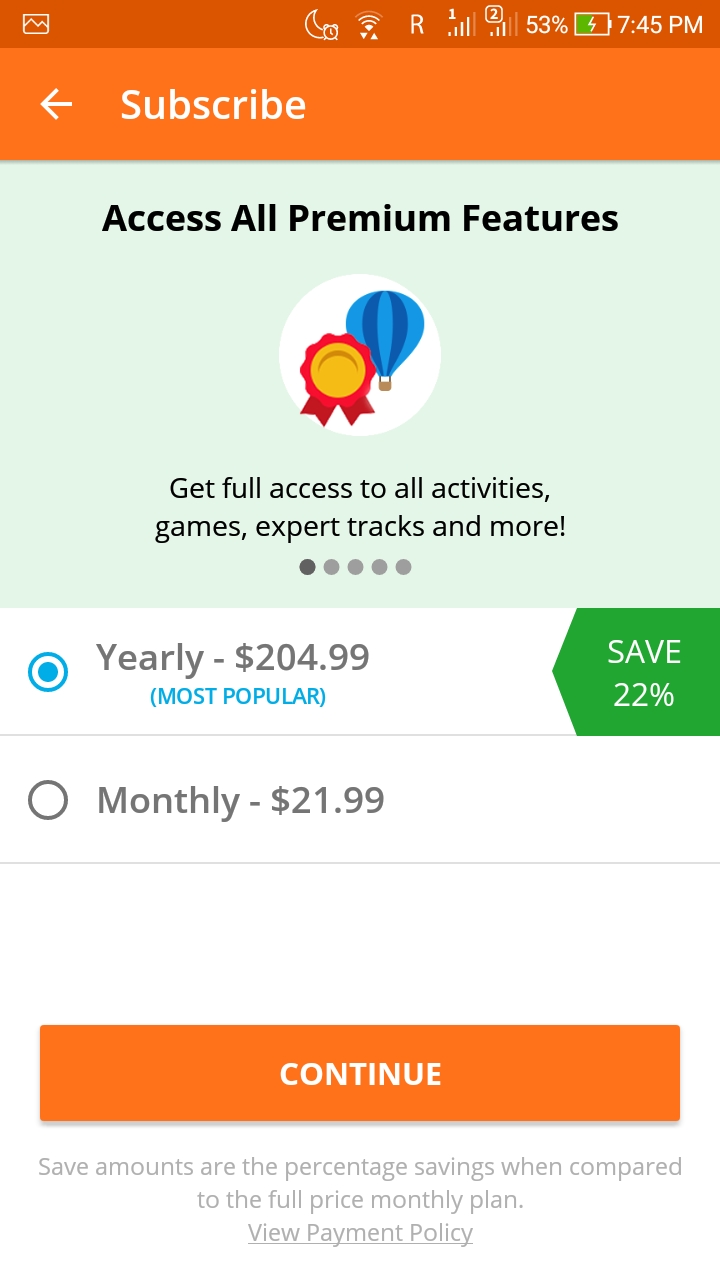Tap the Yearly - $204.99 plan text
This screenshot has height=1280, width=720.
(x=233, y=658)
